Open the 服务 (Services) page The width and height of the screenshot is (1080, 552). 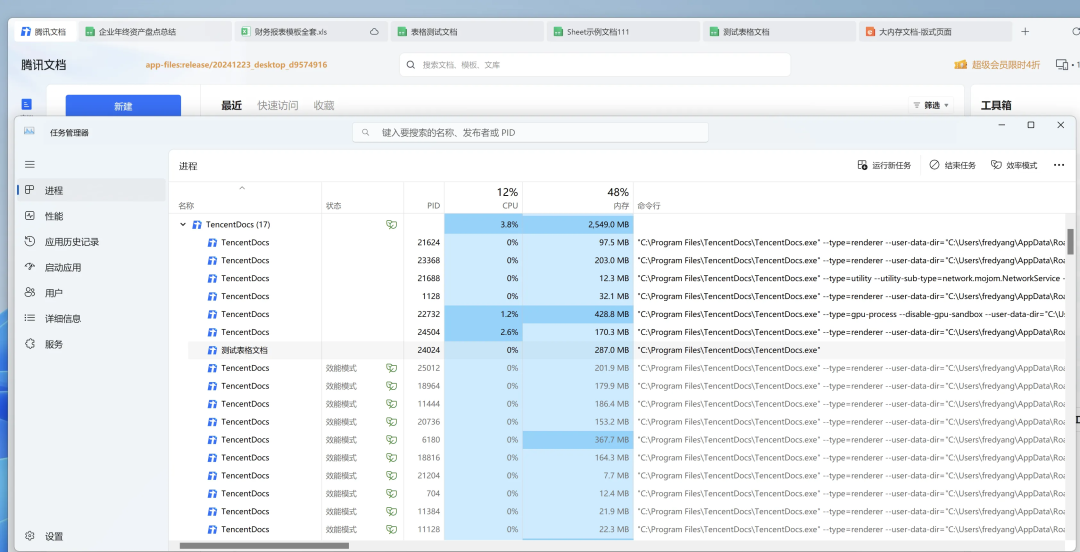click(92, 344)
